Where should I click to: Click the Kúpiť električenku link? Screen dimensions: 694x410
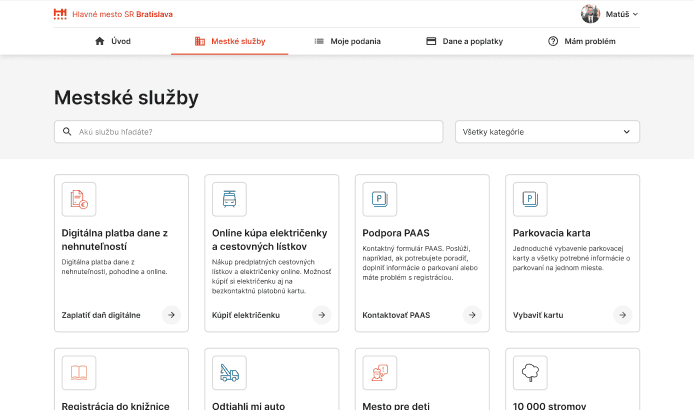pyautogui.click(x=246, y=315)
